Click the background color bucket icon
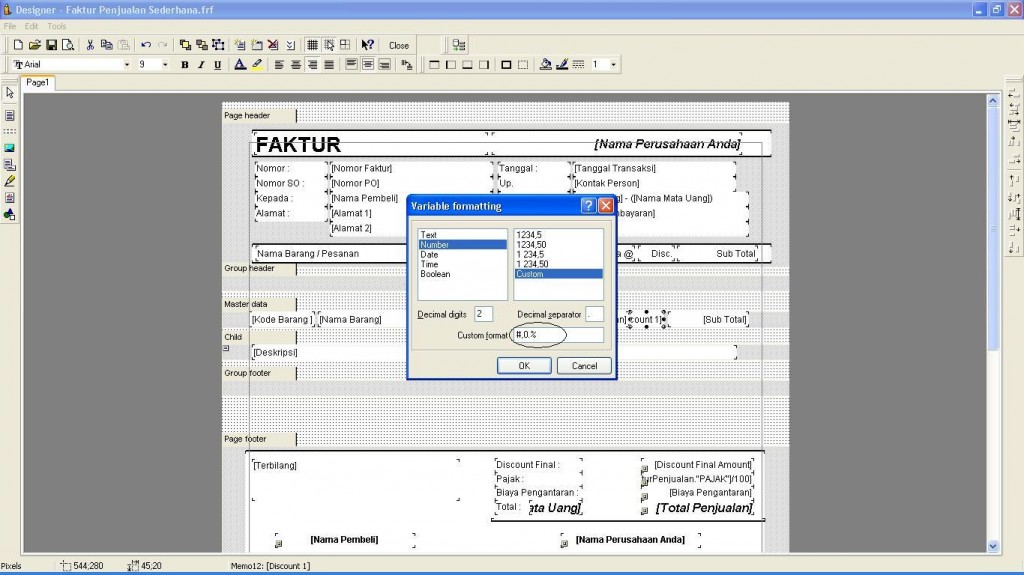 [545, 65]
